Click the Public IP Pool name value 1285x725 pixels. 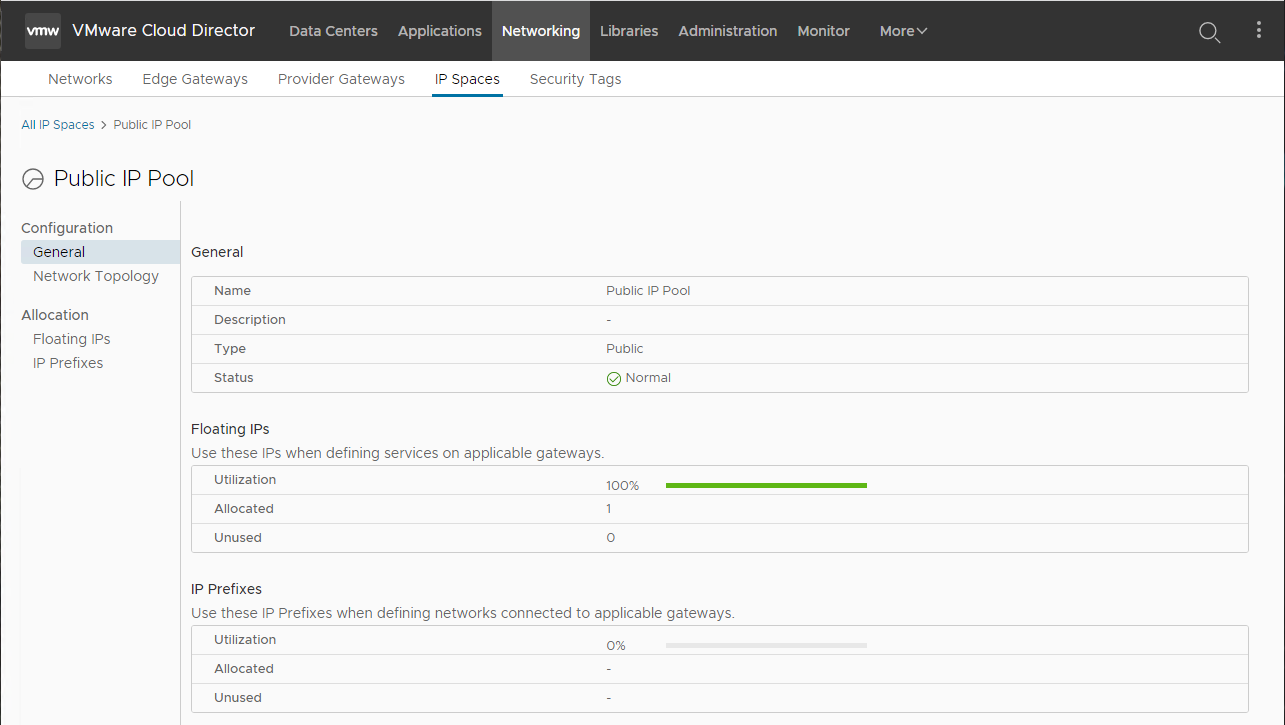click(648, 291)
